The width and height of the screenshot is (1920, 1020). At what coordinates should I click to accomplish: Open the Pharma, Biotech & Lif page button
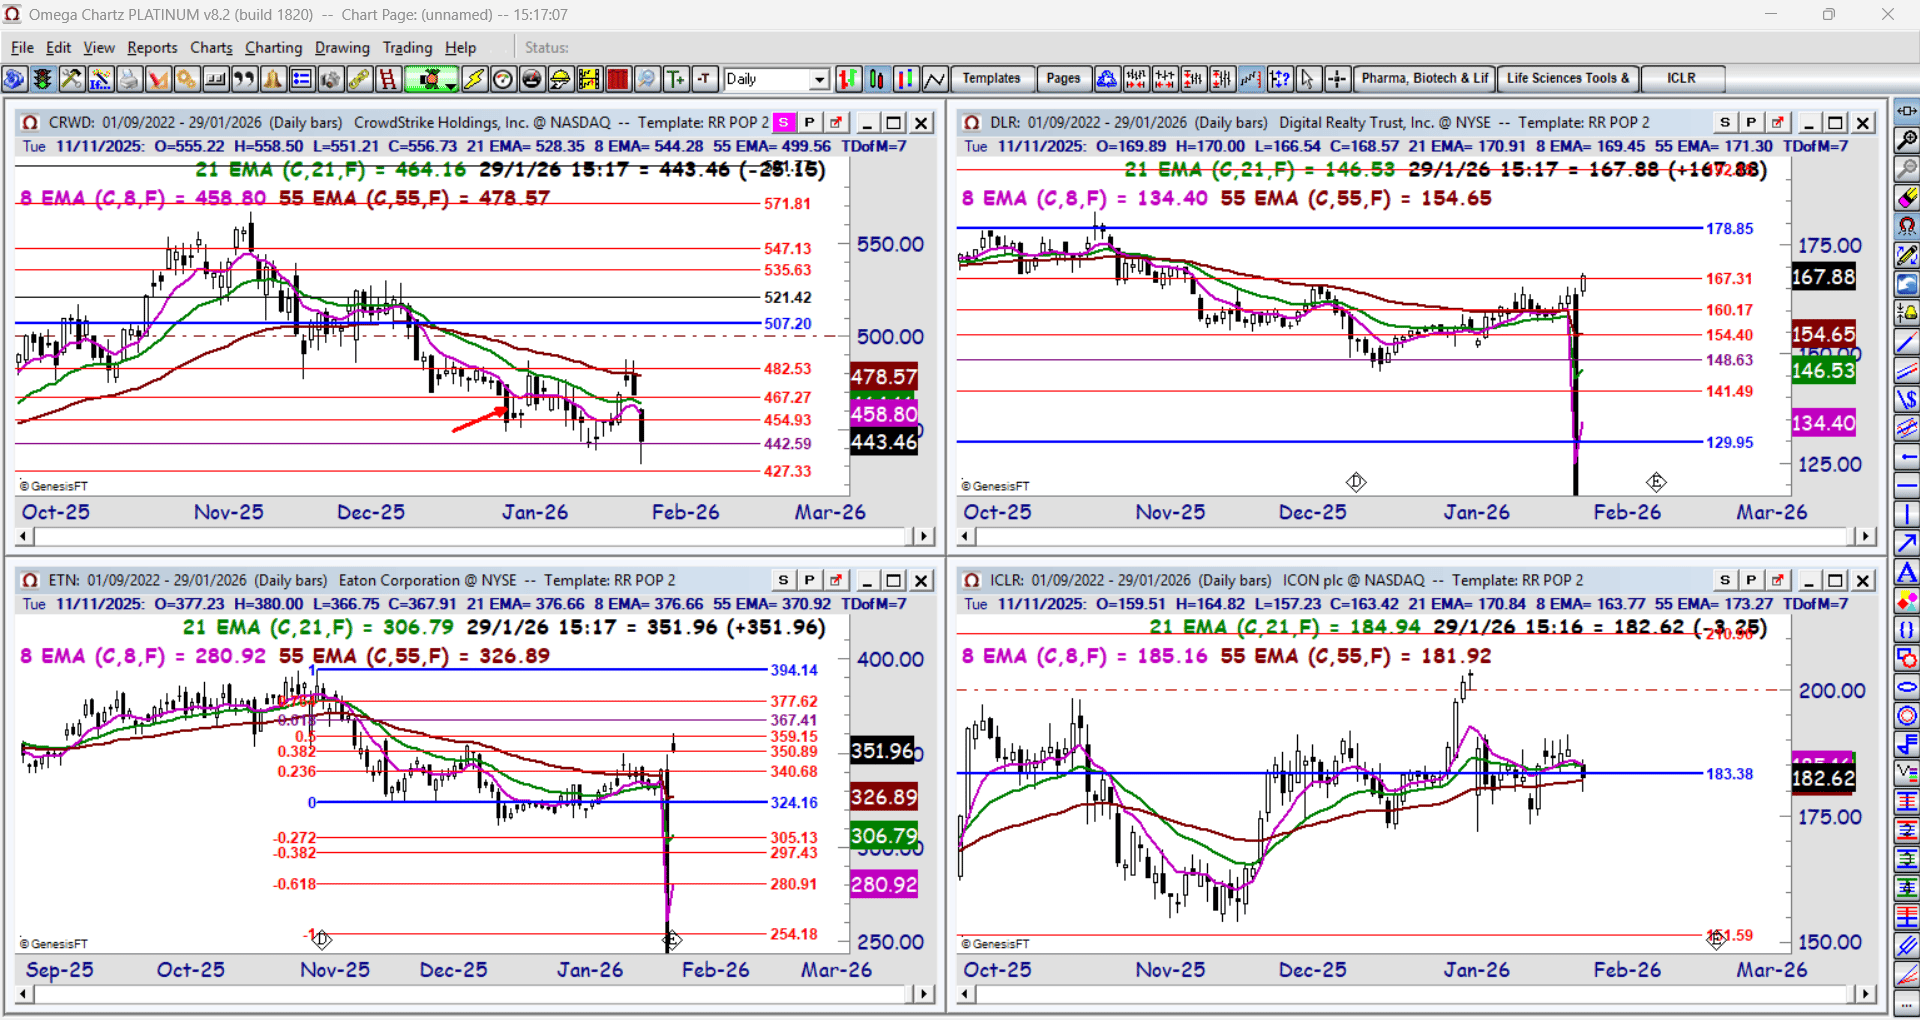point(1424,79)
